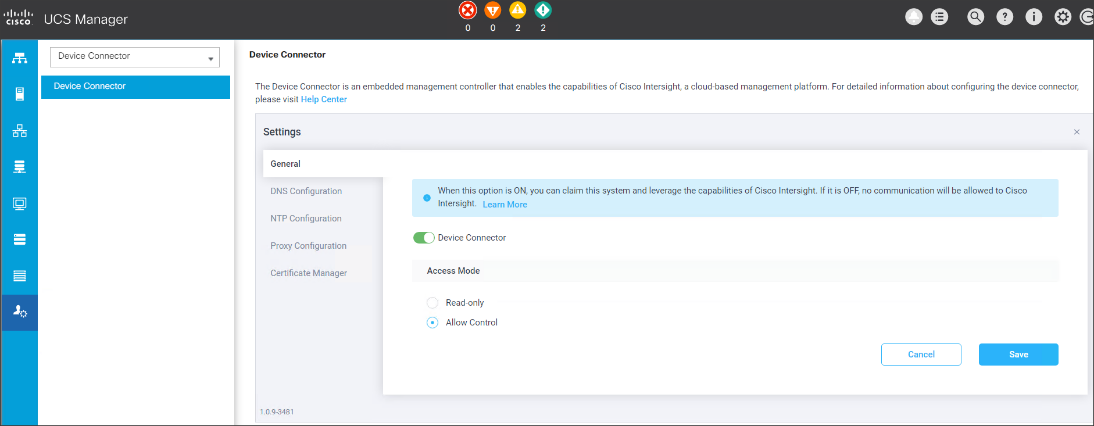Click the Save button
1094x426 pixels.
(x=1019, y=354)
